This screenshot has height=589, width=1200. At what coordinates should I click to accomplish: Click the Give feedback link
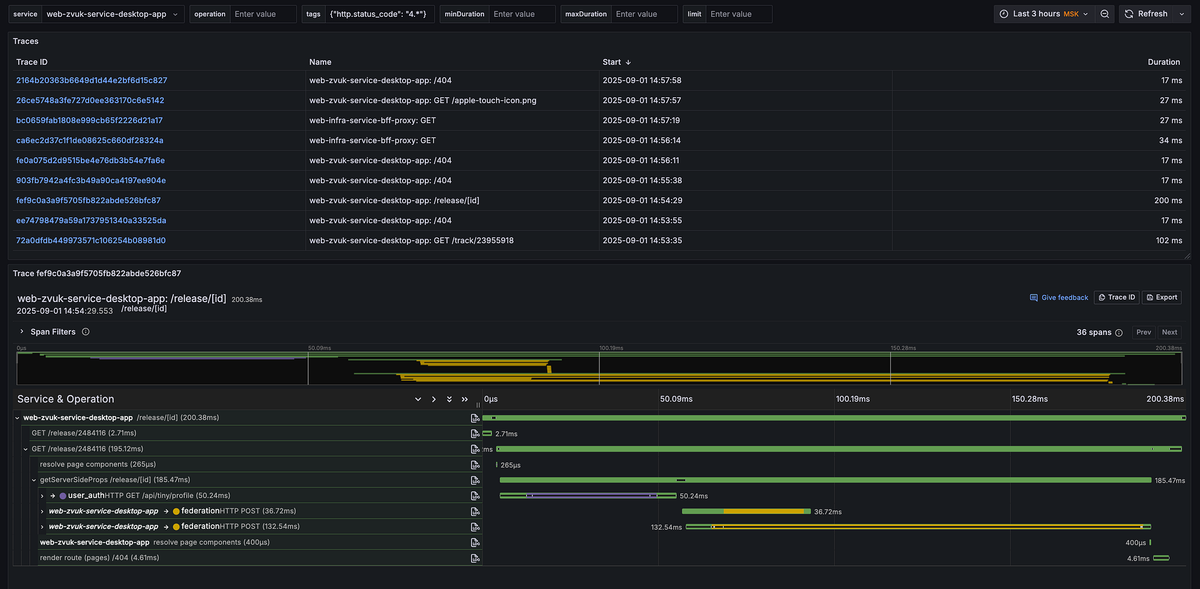tap(1058, 297)
